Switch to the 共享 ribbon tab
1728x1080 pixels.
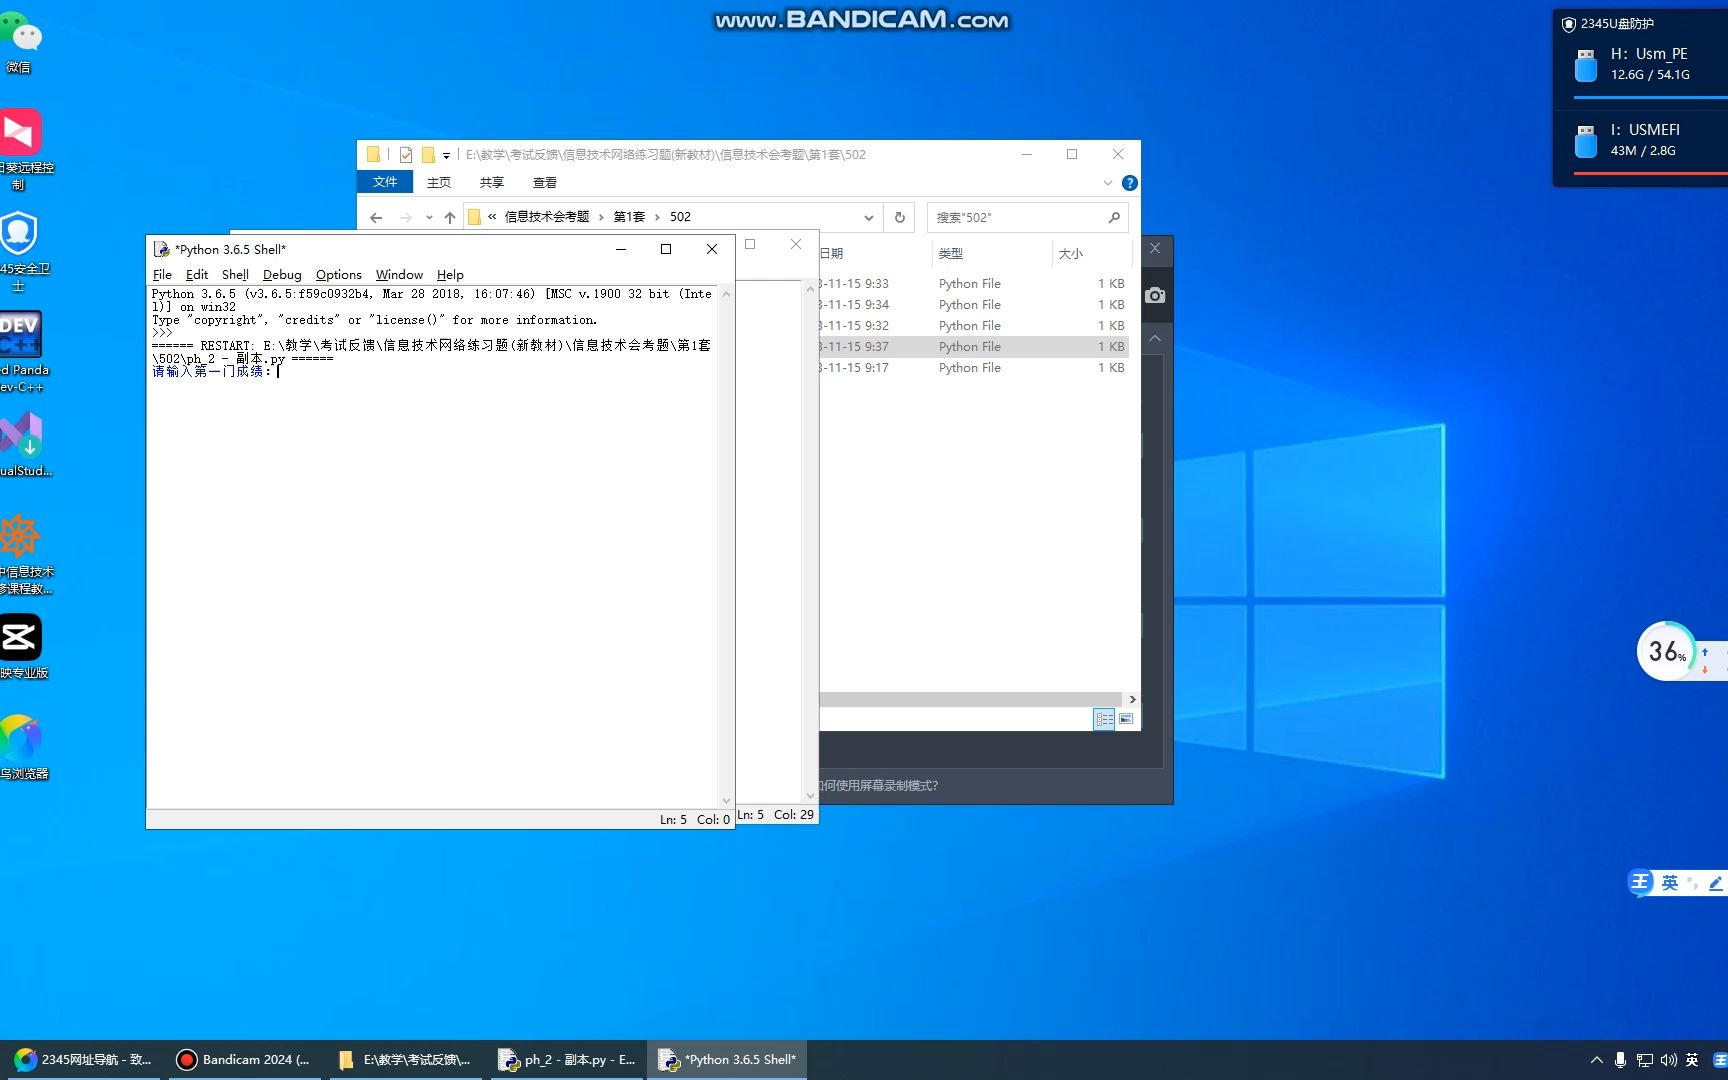(x=492, y=183)
